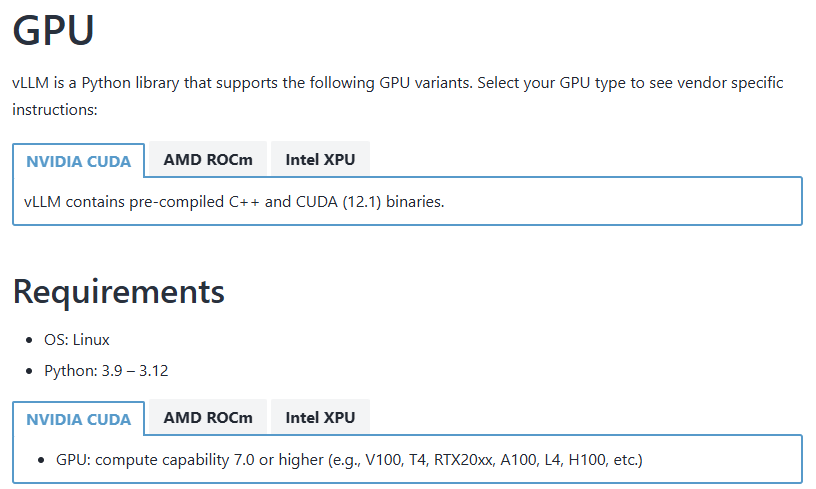Switch to AMD ROCm tab under Requirements

click(208, 417)
